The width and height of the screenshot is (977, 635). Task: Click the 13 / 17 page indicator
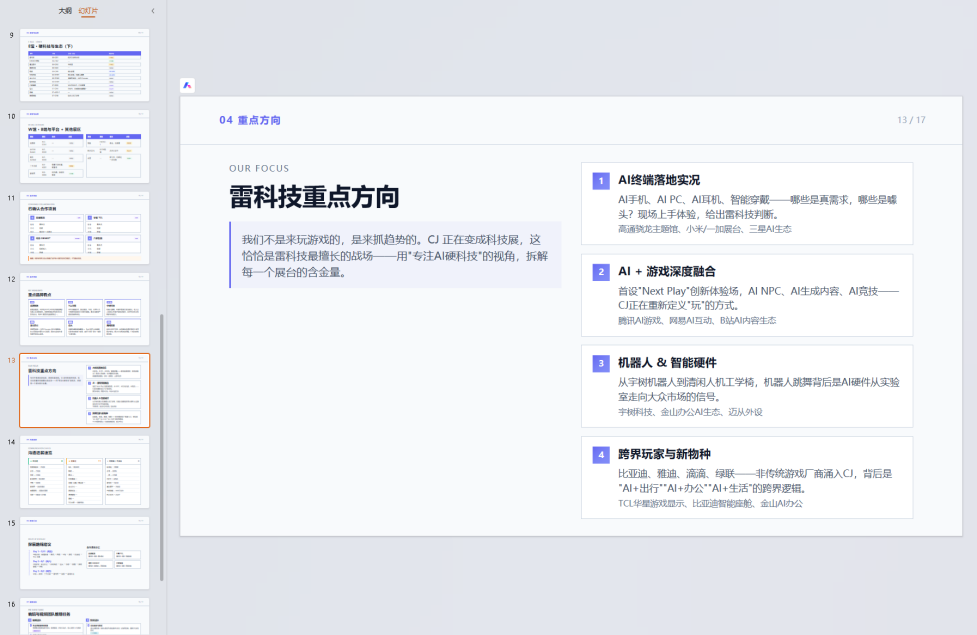(911, 120)
